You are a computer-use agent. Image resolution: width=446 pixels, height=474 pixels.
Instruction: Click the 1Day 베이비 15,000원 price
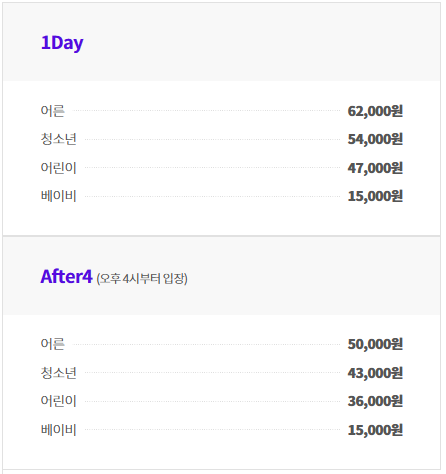pyautogui.click(x=375, y=196)
